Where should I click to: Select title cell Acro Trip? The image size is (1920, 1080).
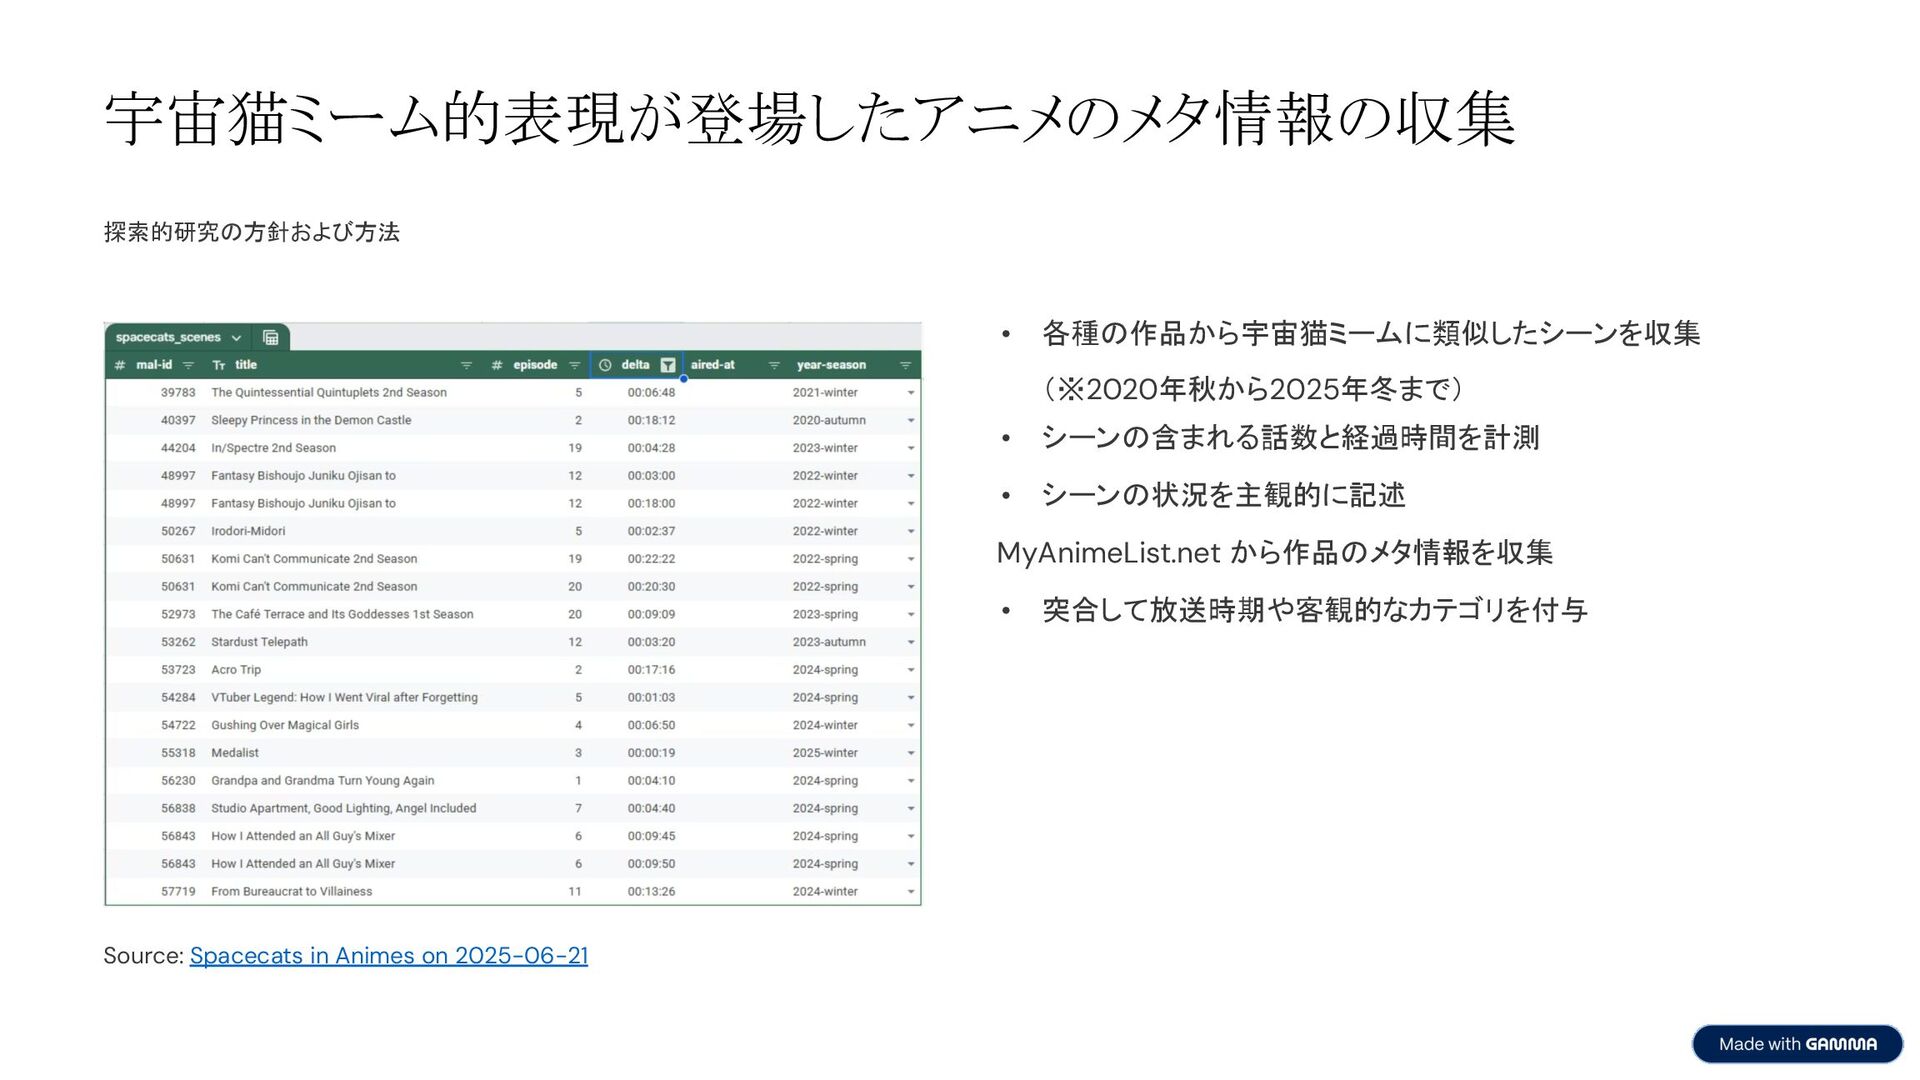pyautogui.click(x=236, y=670)
